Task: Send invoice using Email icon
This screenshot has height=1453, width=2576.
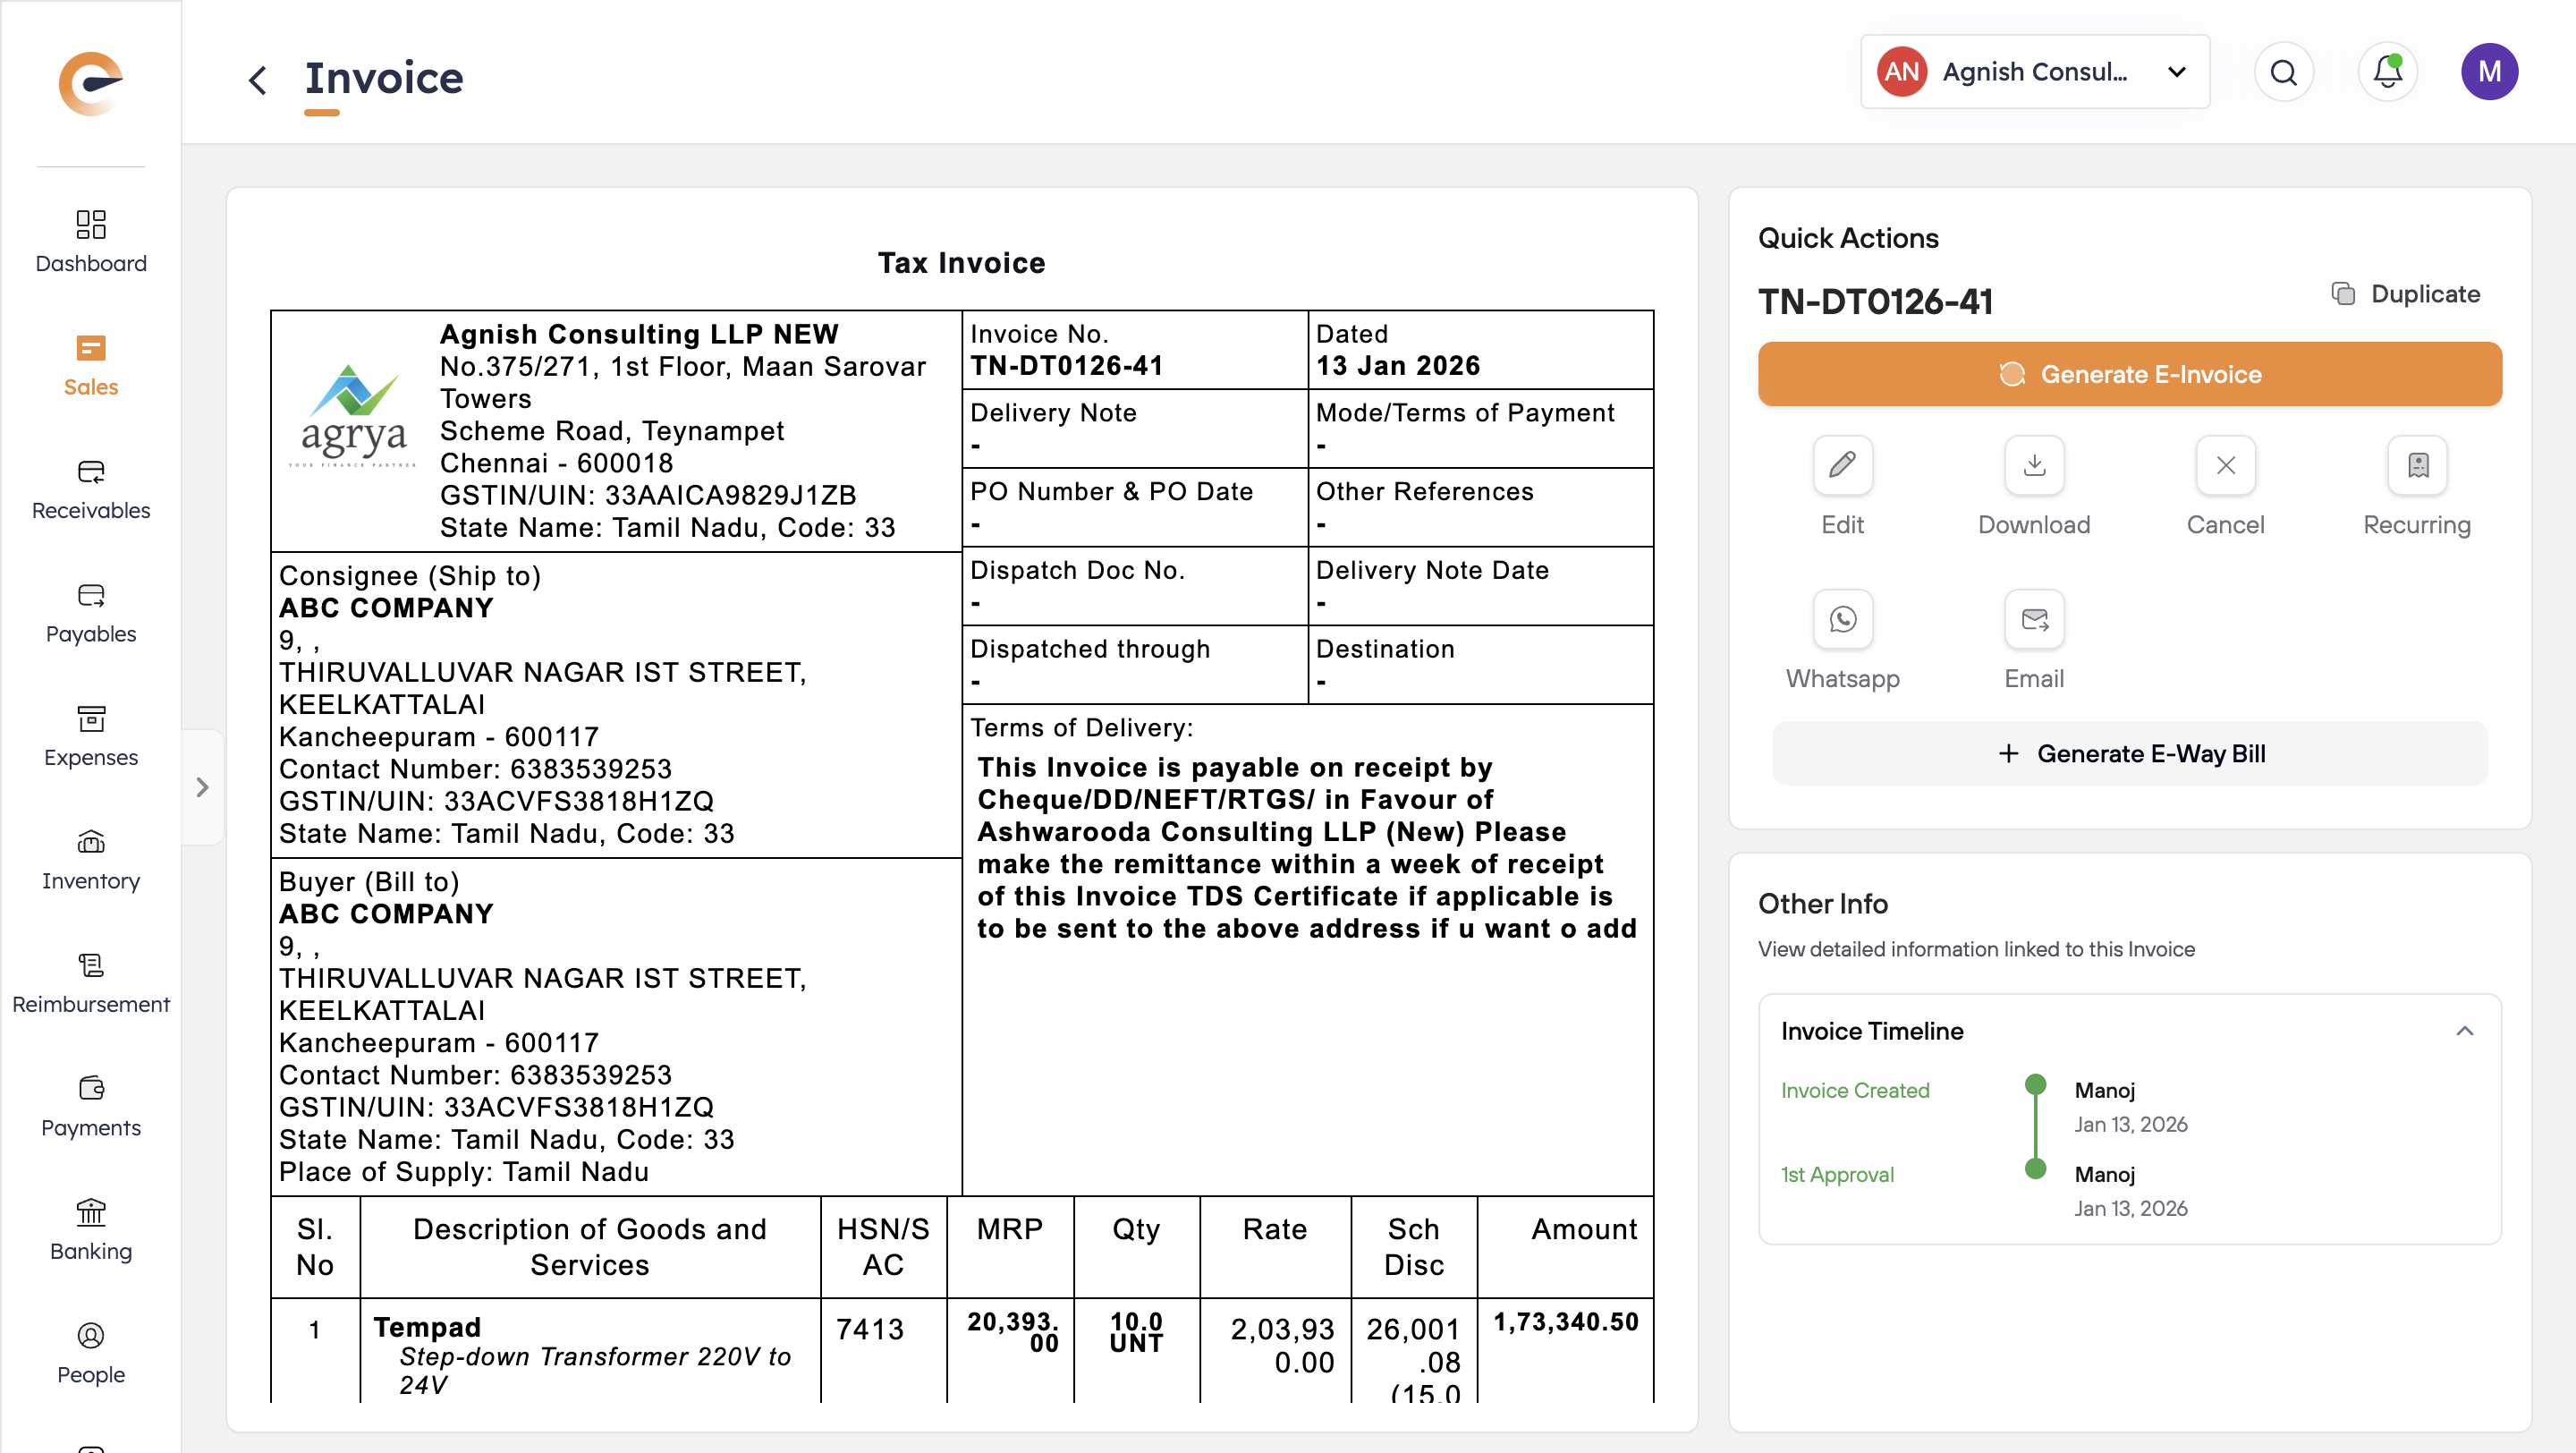Action: pyautogui.click(x=2033, y=620)
